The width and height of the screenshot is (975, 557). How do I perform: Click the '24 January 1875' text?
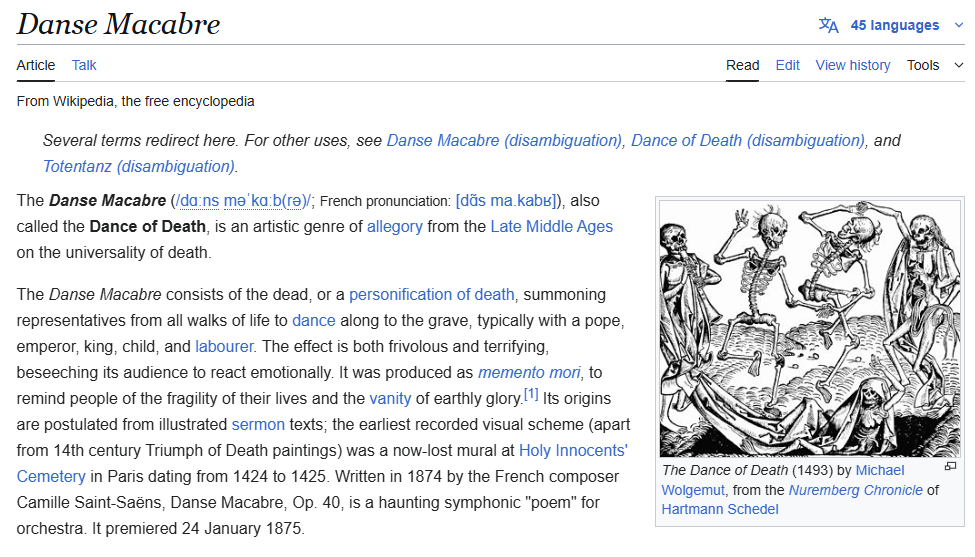242,528
